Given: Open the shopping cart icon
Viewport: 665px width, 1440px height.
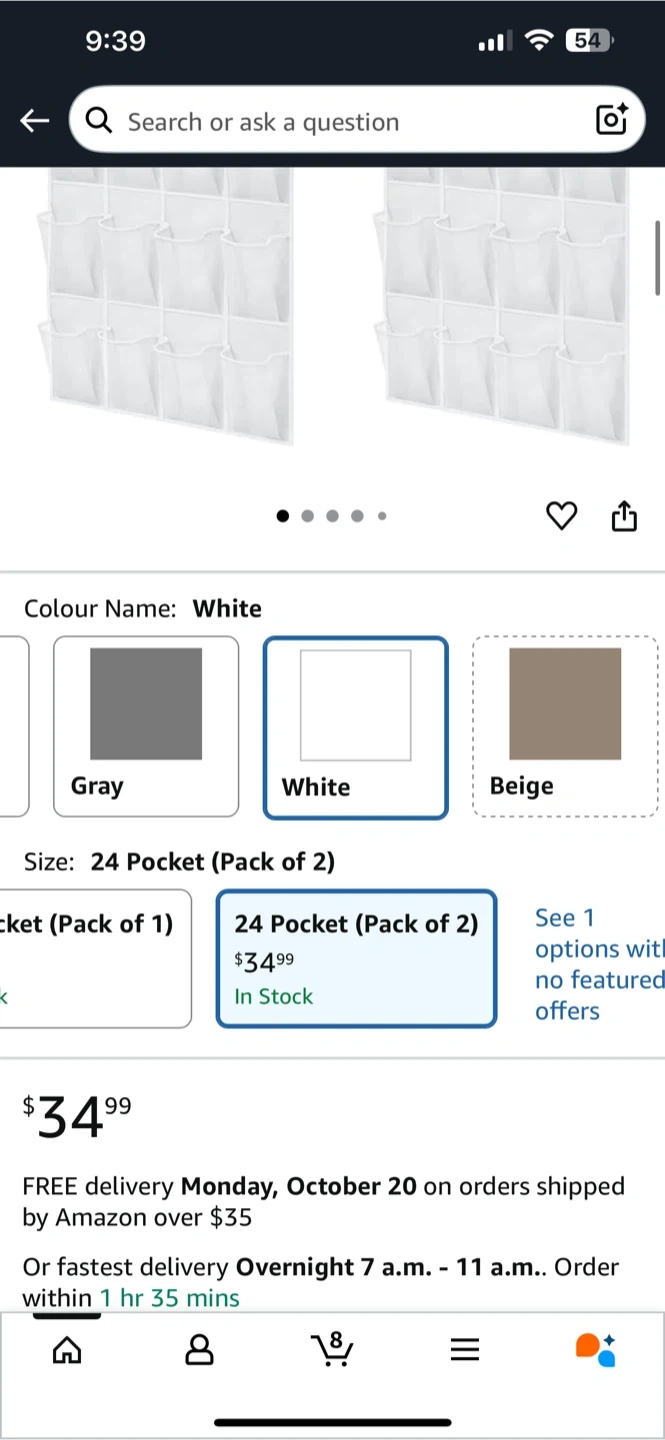Looking at the screenshot, I should tap(332, 1349).
